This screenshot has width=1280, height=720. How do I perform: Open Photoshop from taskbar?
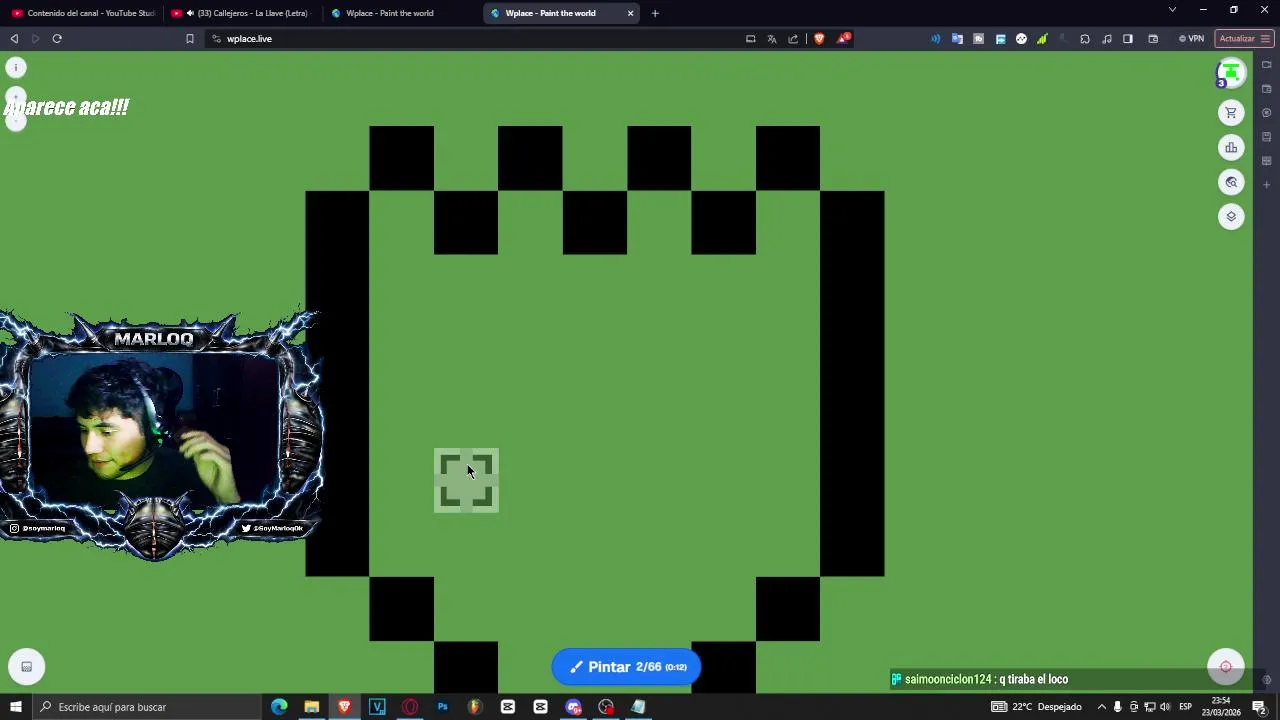[x=442, y=707]
